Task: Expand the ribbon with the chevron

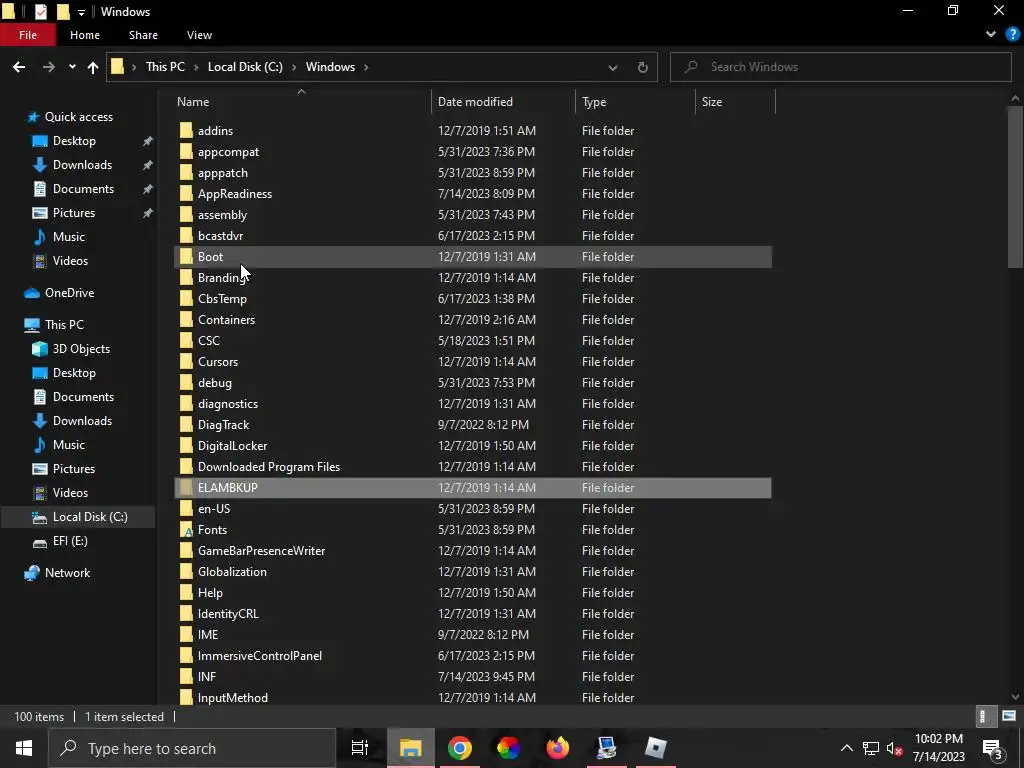Action: 991,34
